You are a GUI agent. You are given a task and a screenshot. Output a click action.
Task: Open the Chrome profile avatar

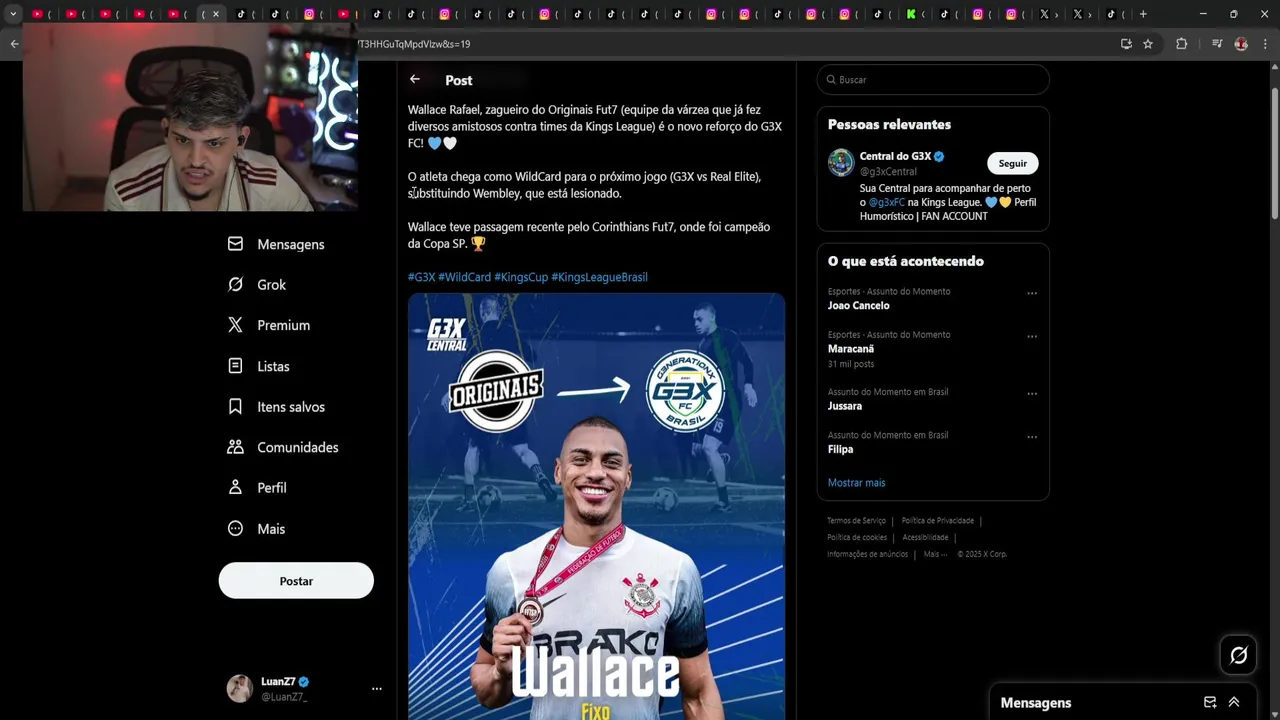pyautogui.click(x=1241, y=44)
